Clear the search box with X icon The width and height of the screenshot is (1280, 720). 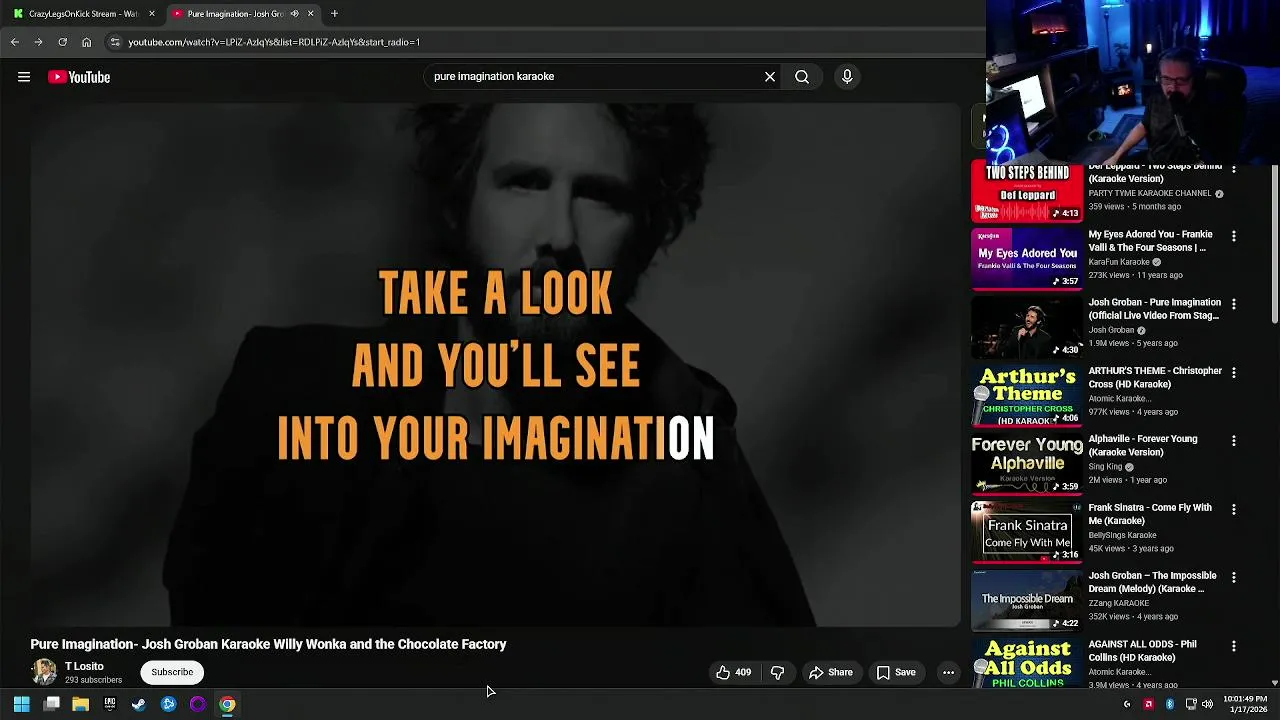point(770,76)
